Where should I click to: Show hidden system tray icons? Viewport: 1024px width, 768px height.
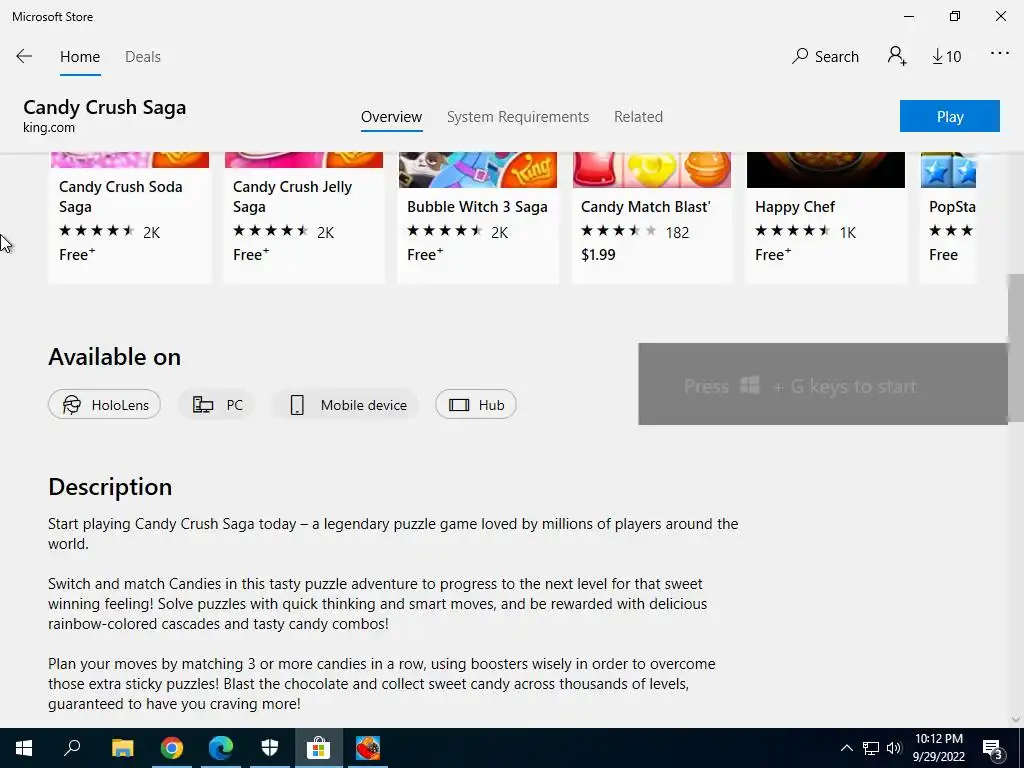click(846, 748)
